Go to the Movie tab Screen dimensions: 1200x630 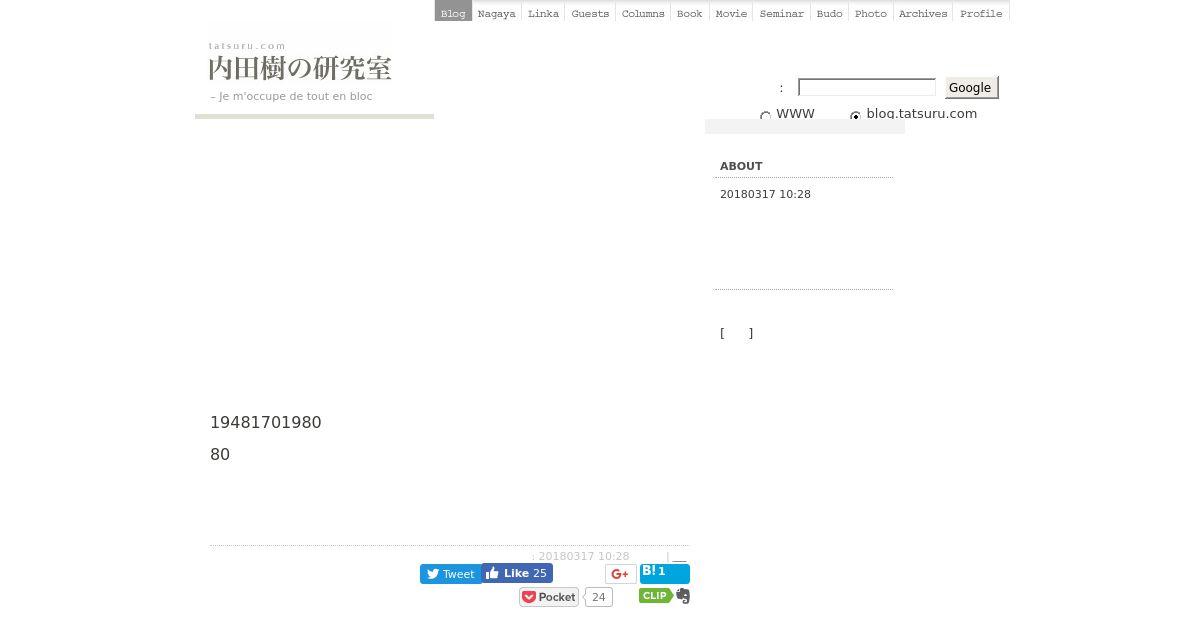click(x=731, y=12)
